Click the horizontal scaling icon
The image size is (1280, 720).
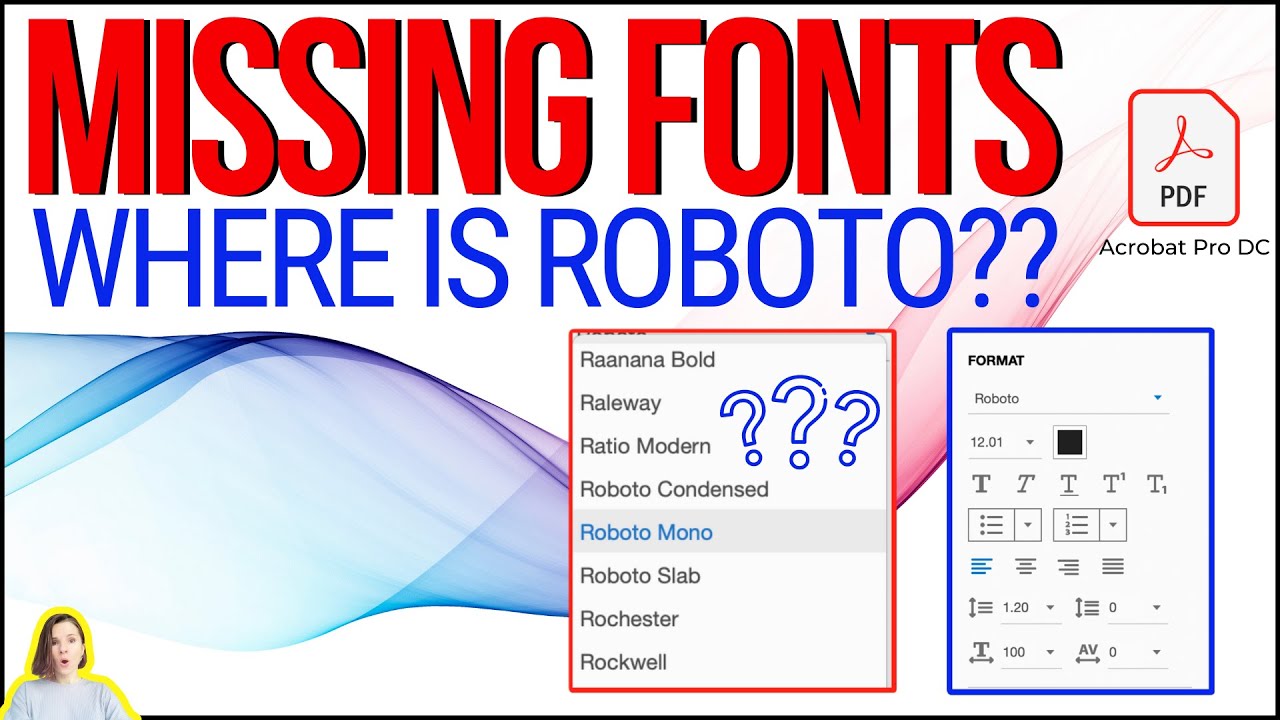(981, 652)
